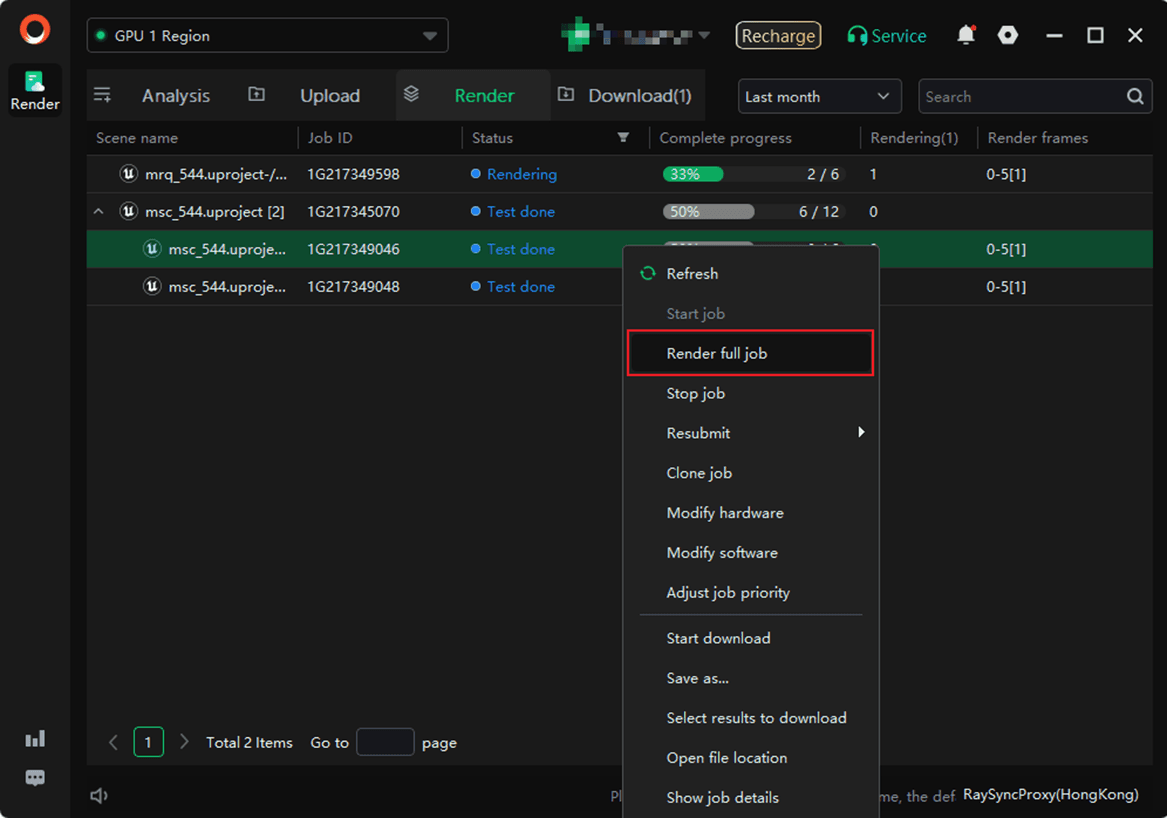This screenshot has width=1167, height=818.
Task: Open the notification bell
Action: 965,36
